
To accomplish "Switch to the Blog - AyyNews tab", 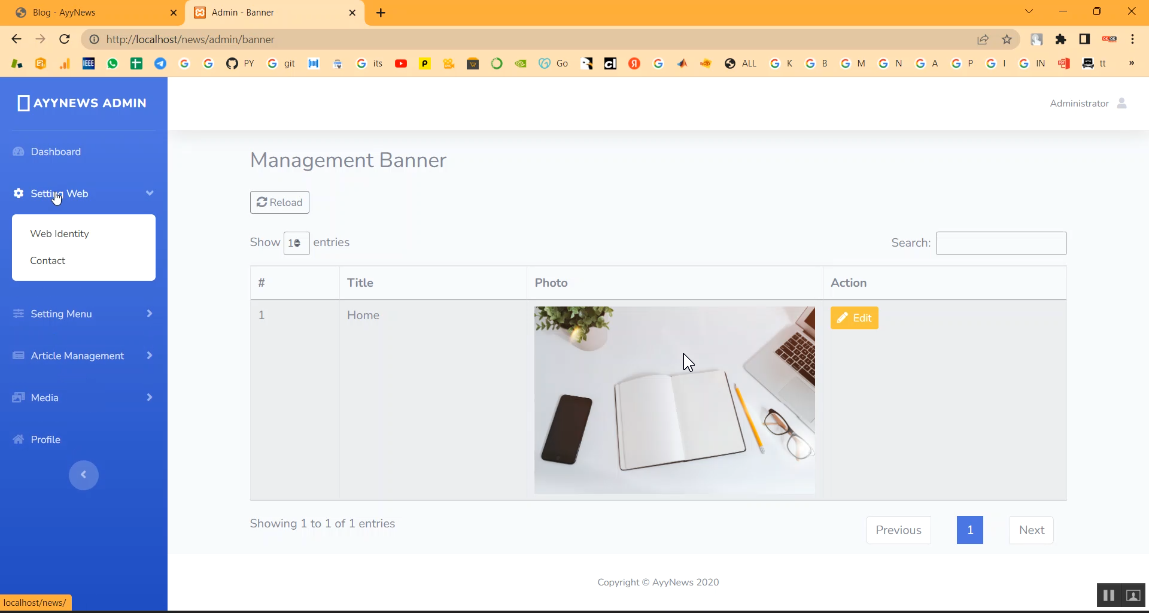I will [90, 13].
